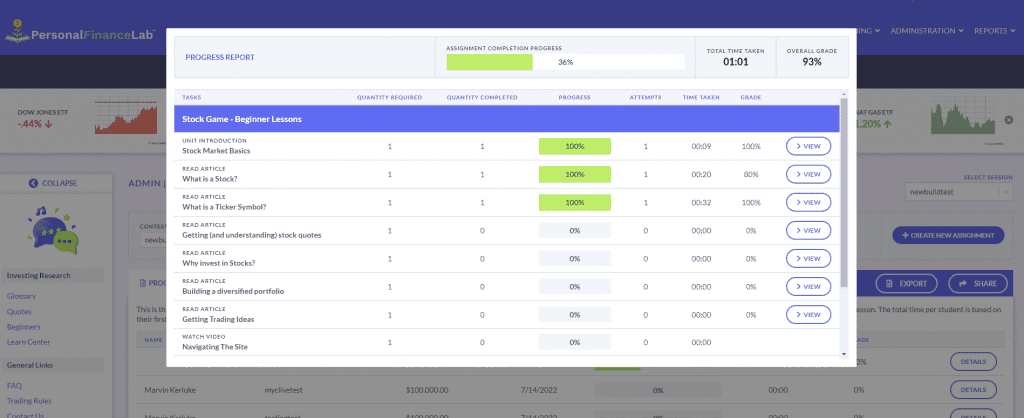Click the Navigating The Site video task
Screen dimensions: 1024x418
tap(215, 347)
